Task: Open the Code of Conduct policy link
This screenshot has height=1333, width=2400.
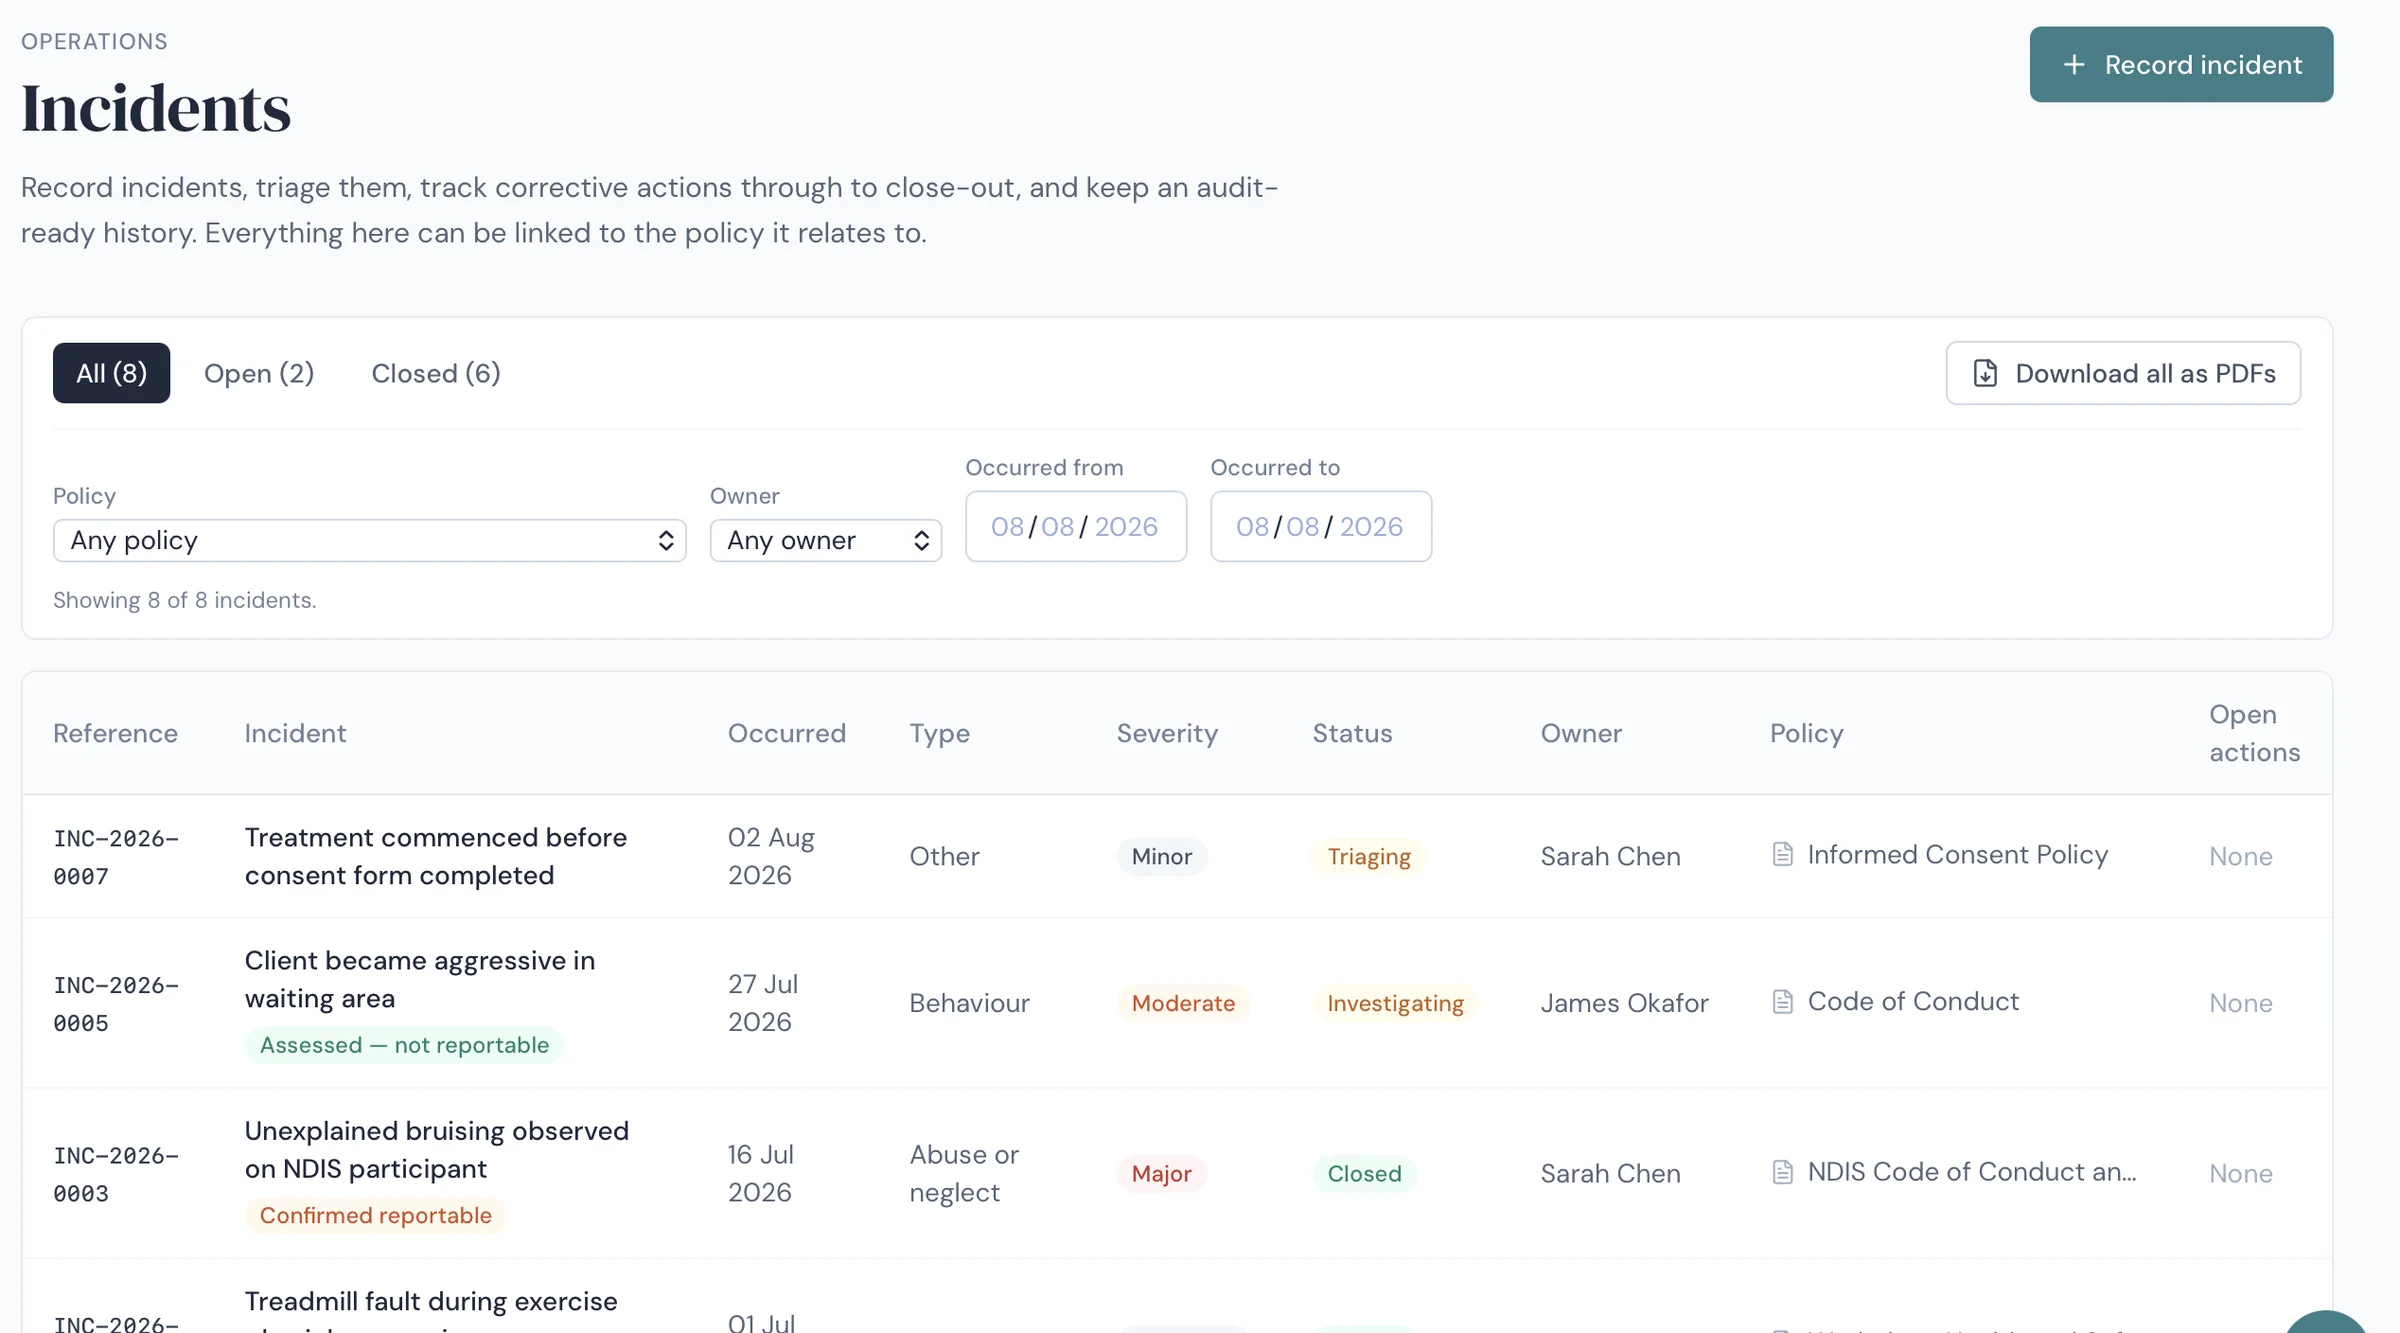Action: click(x=1913, y=1001)
